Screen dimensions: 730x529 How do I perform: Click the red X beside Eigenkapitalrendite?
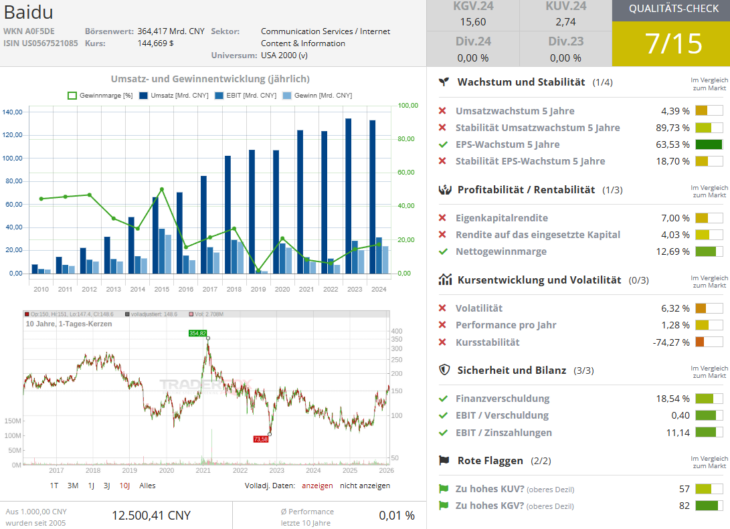443,218
